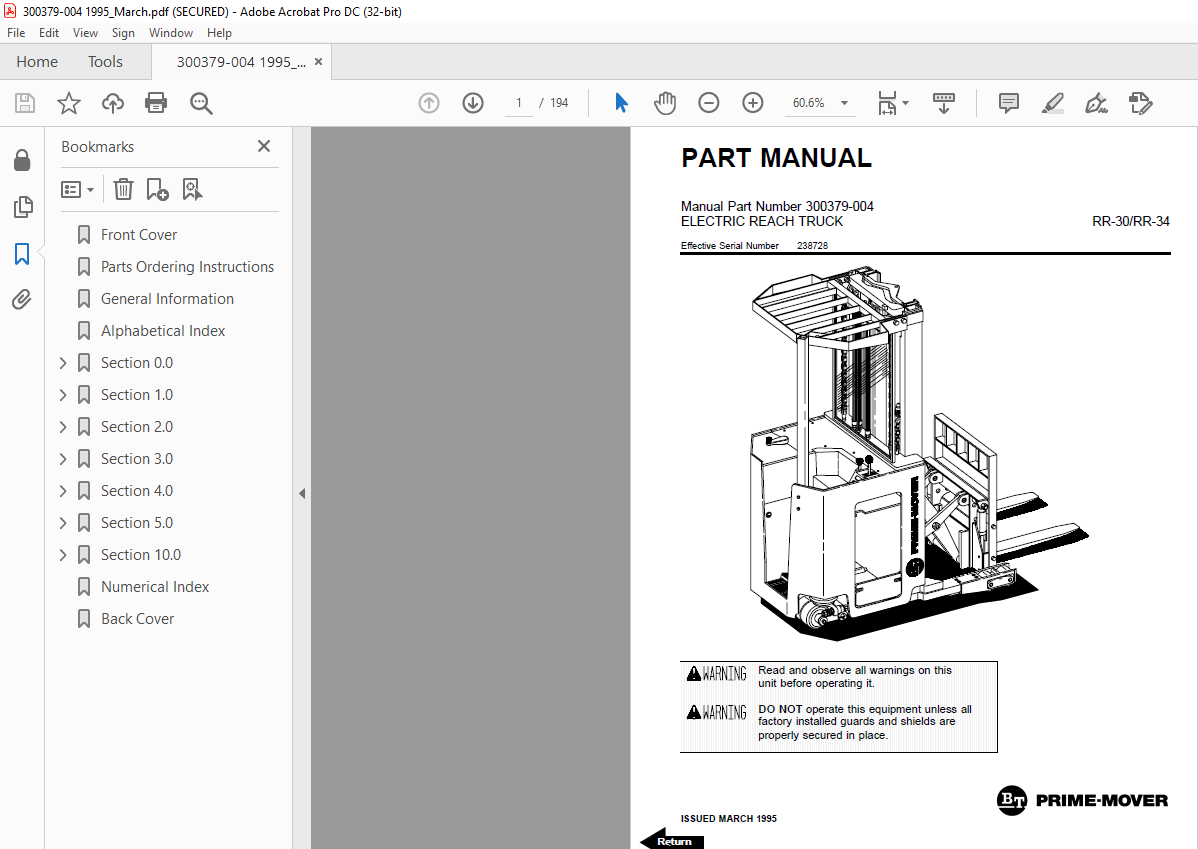This screenshot has width=1198, height=849.
Task: Close the Bookmarks panel
Action: point(264,146)
